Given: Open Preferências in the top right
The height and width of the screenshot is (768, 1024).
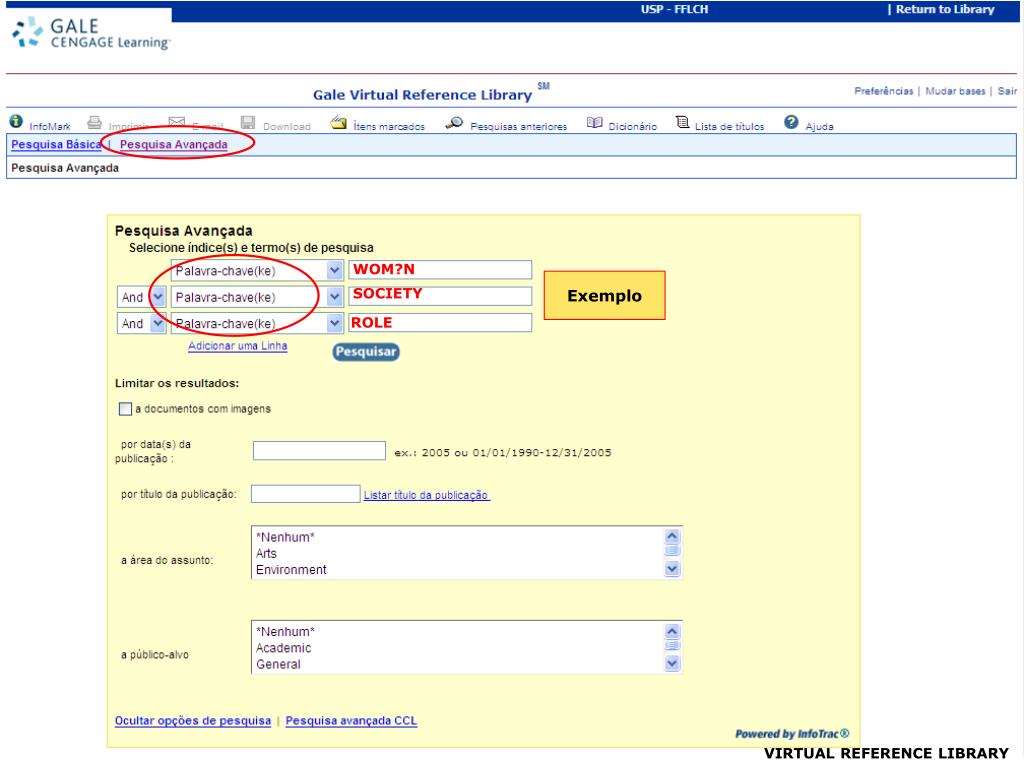Looking at the screenshot, I should [884, 91].
